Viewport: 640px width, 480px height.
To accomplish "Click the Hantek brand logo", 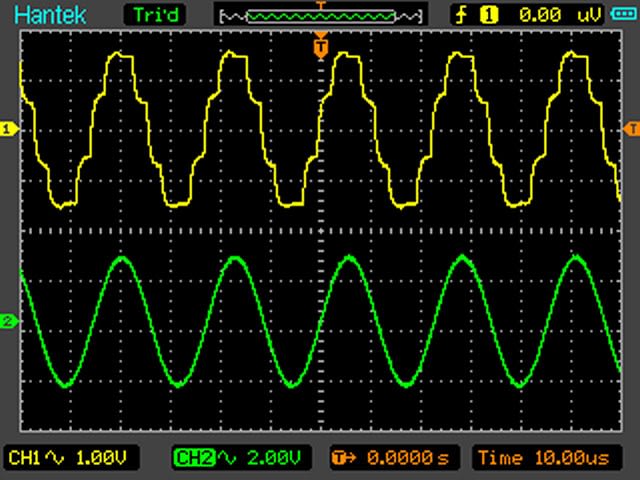I will (50, 15).
